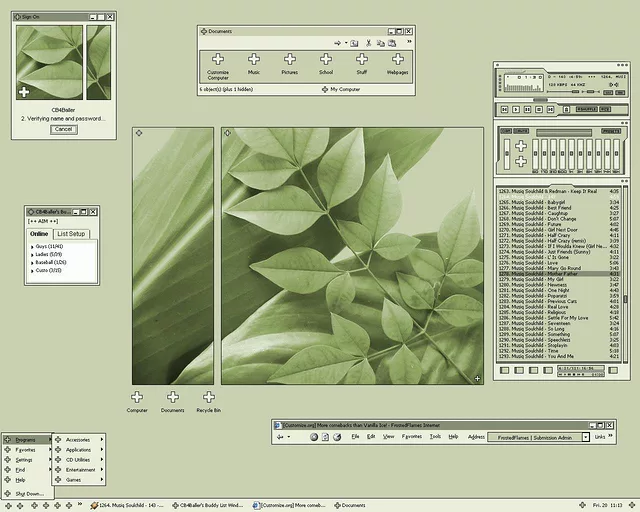
Task: Select Settings in the Start menu
Action: point(27,460)
